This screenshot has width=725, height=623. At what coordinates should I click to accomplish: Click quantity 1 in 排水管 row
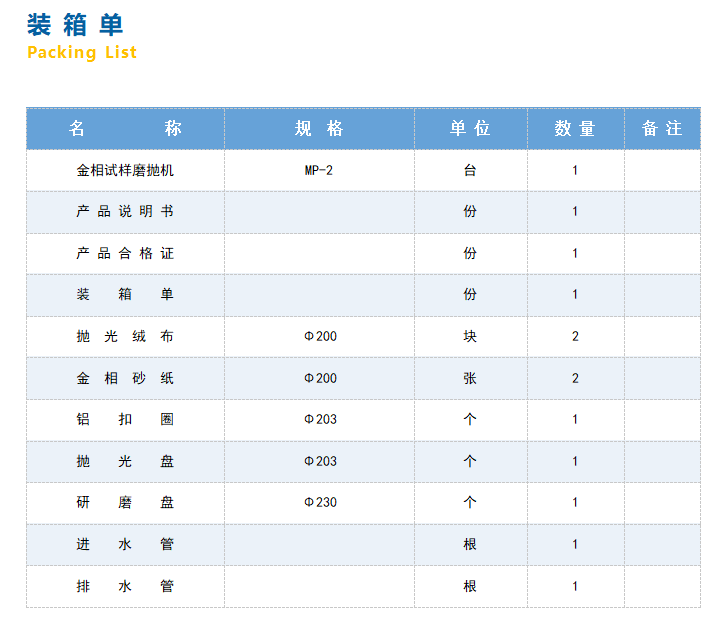click(x=576, y=586)
